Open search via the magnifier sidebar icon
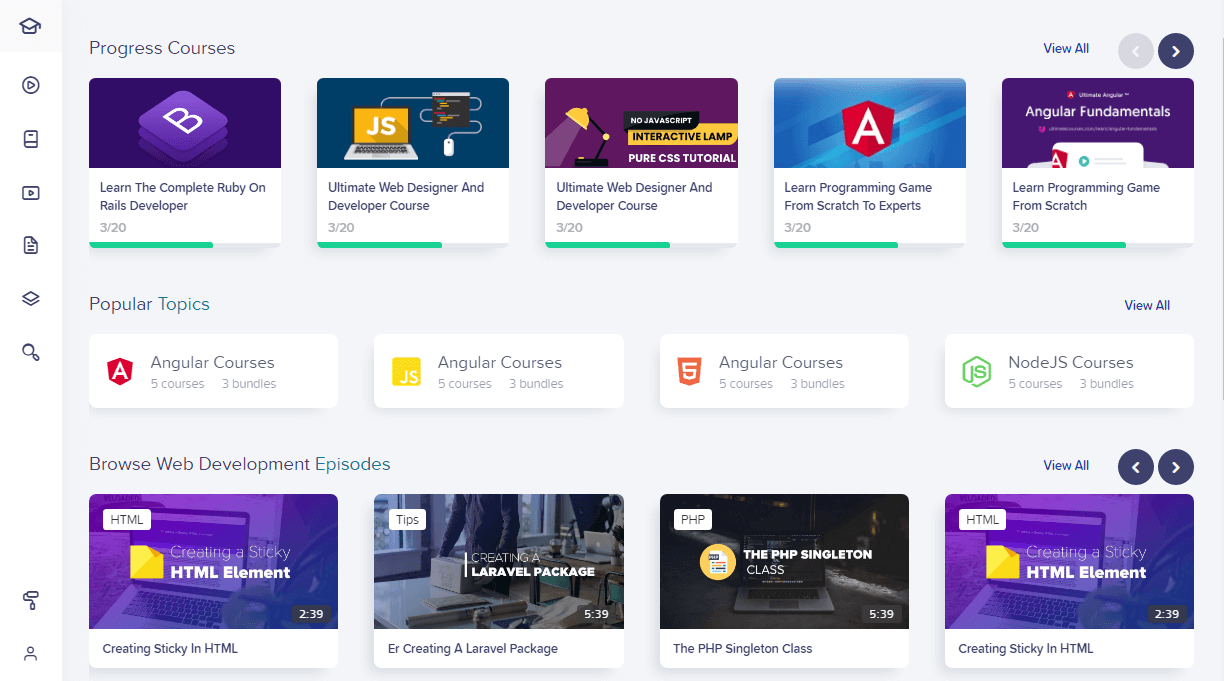The image size is (1224, 681). 30,351
